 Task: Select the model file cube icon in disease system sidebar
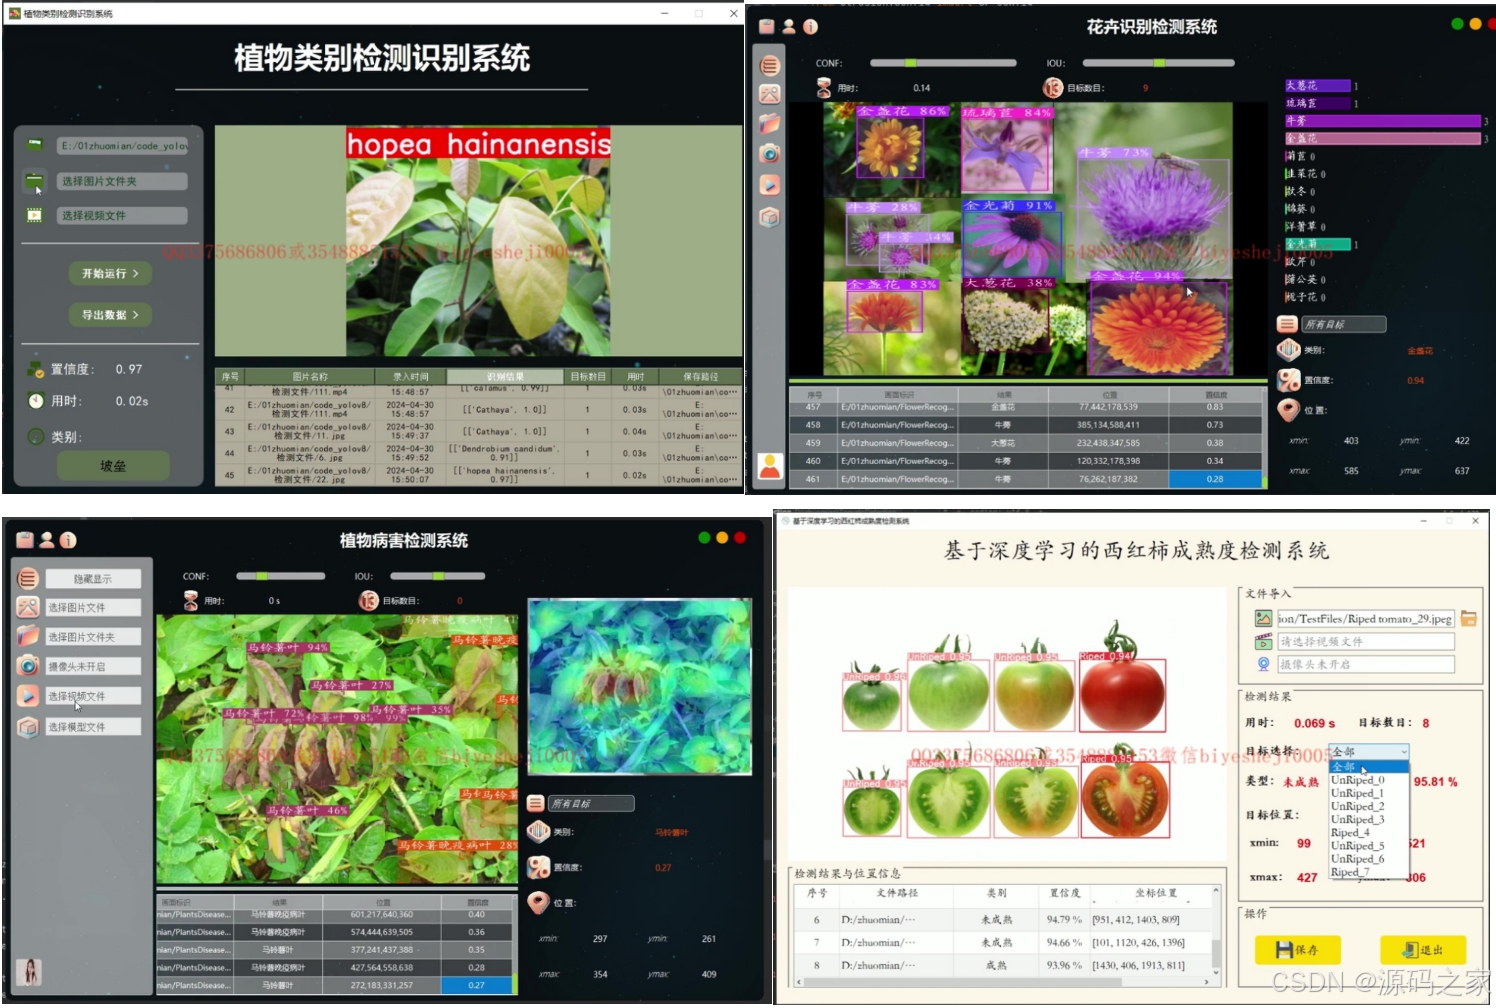(29, 727)
